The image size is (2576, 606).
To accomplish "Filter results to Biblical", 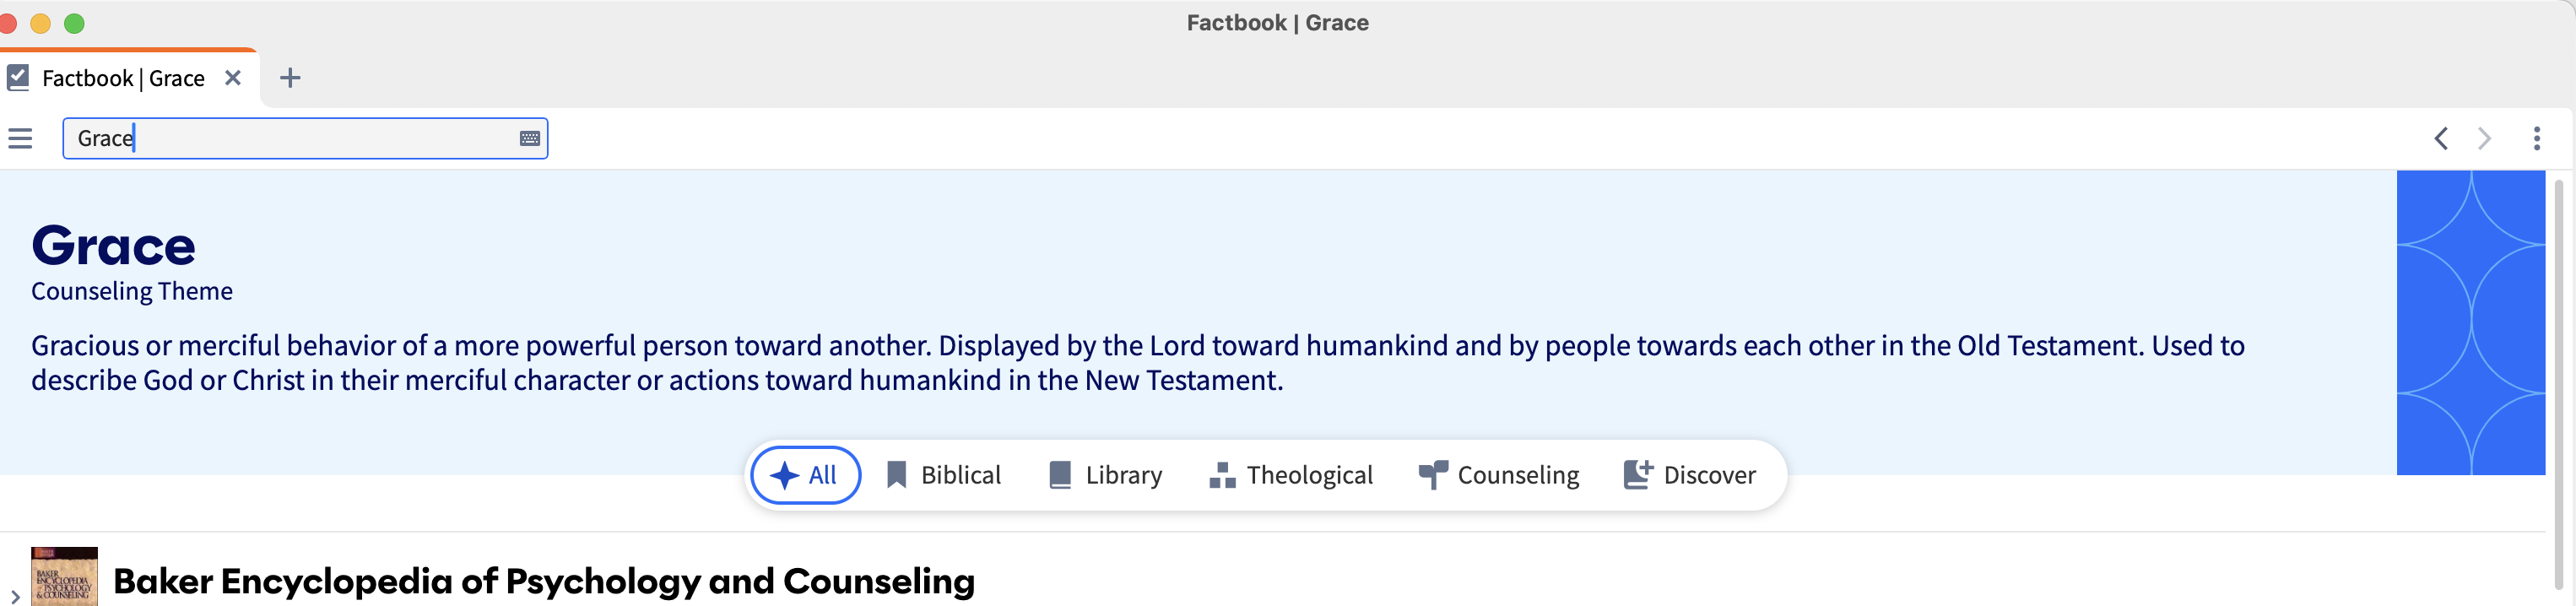I will [944, 475].
